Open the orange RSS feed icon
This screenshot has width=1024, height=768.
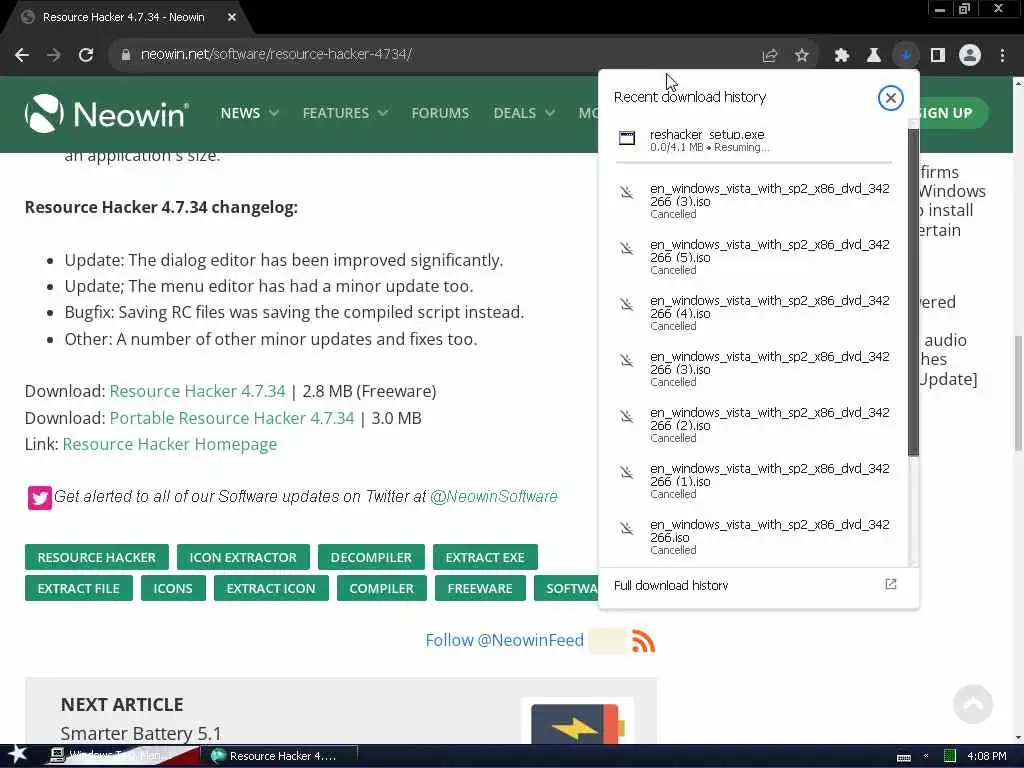(x=643, y=641)
